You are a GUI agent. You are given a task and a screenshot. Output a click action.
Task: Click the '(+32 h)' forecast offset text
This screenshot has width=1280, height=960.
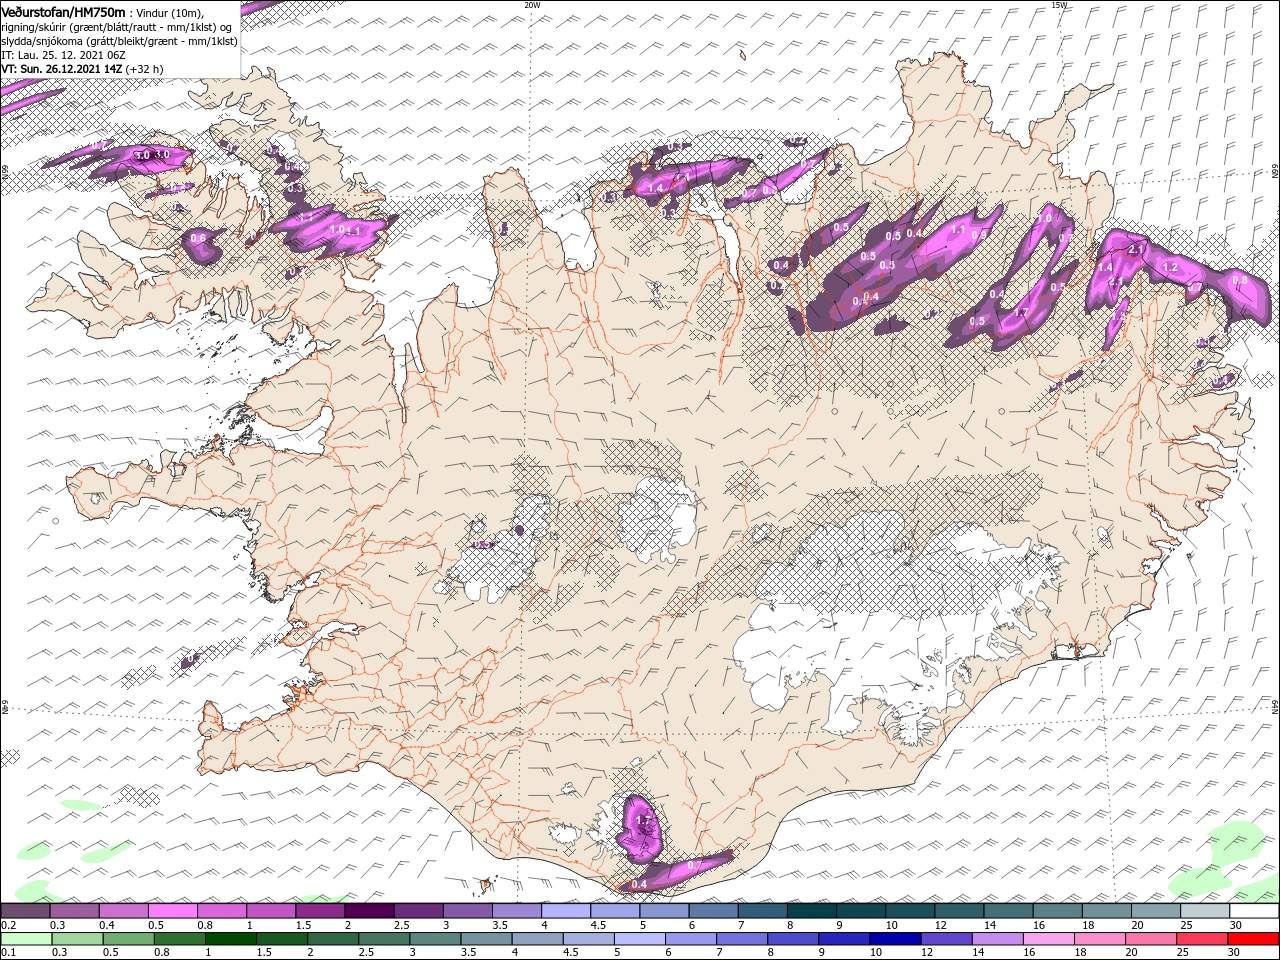(145, 69)
